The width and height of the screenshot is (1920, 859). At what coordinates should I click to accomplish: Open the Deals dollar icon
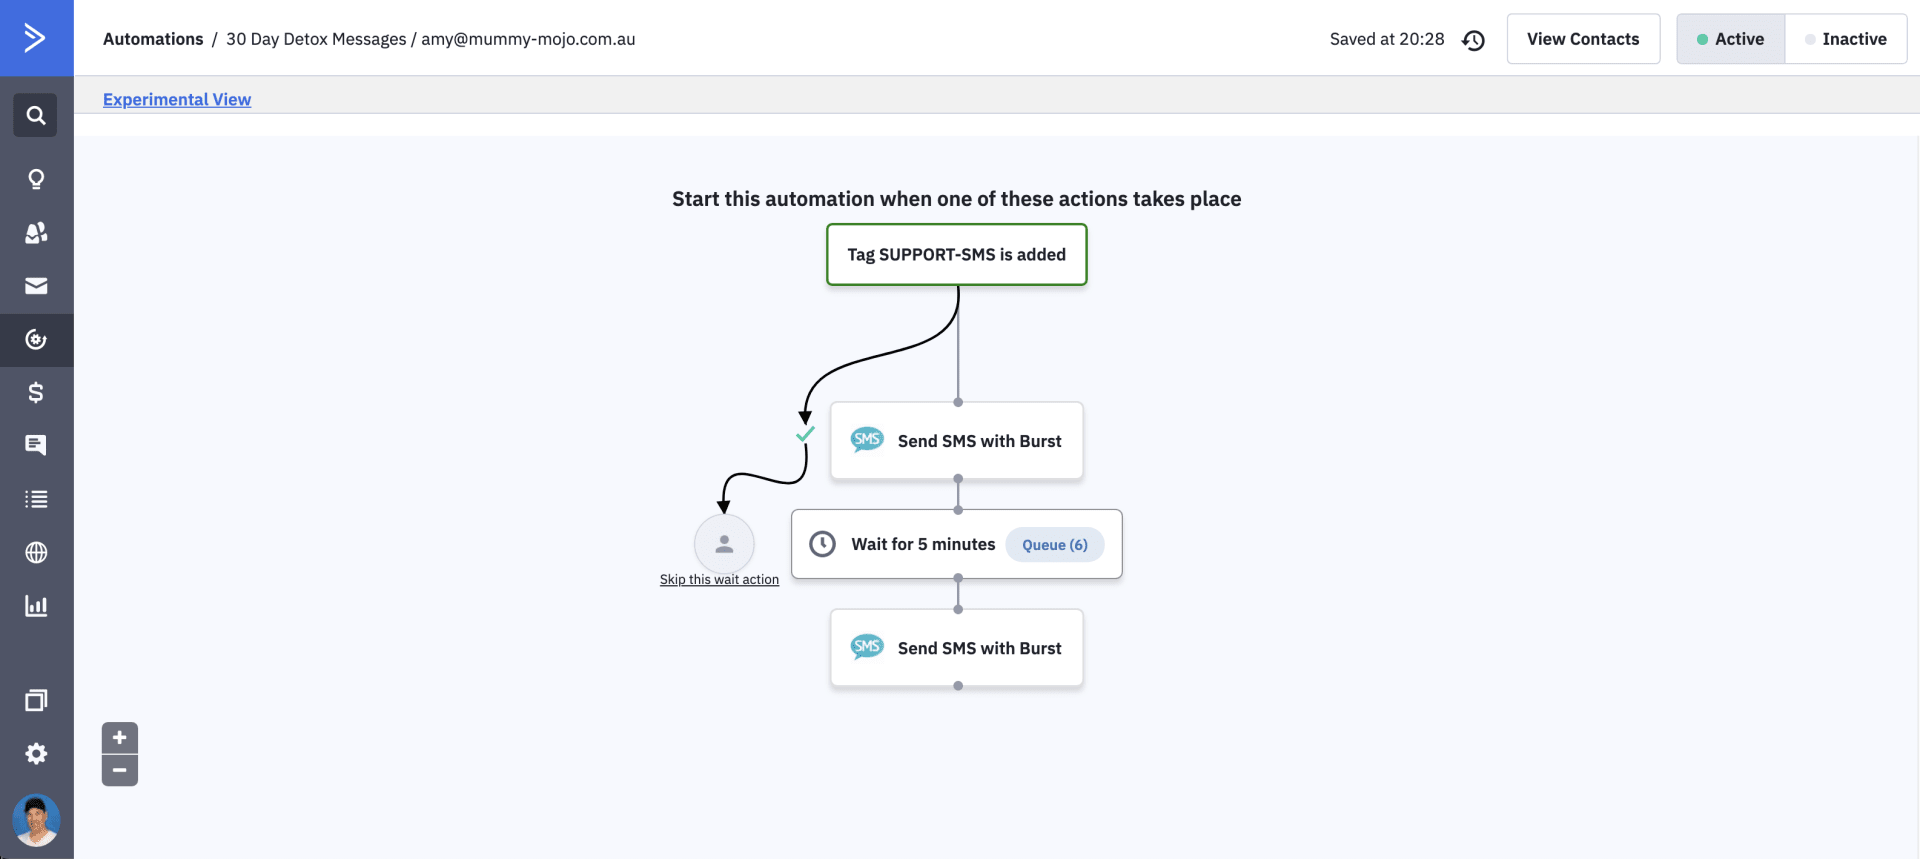(x=36, y=392)
